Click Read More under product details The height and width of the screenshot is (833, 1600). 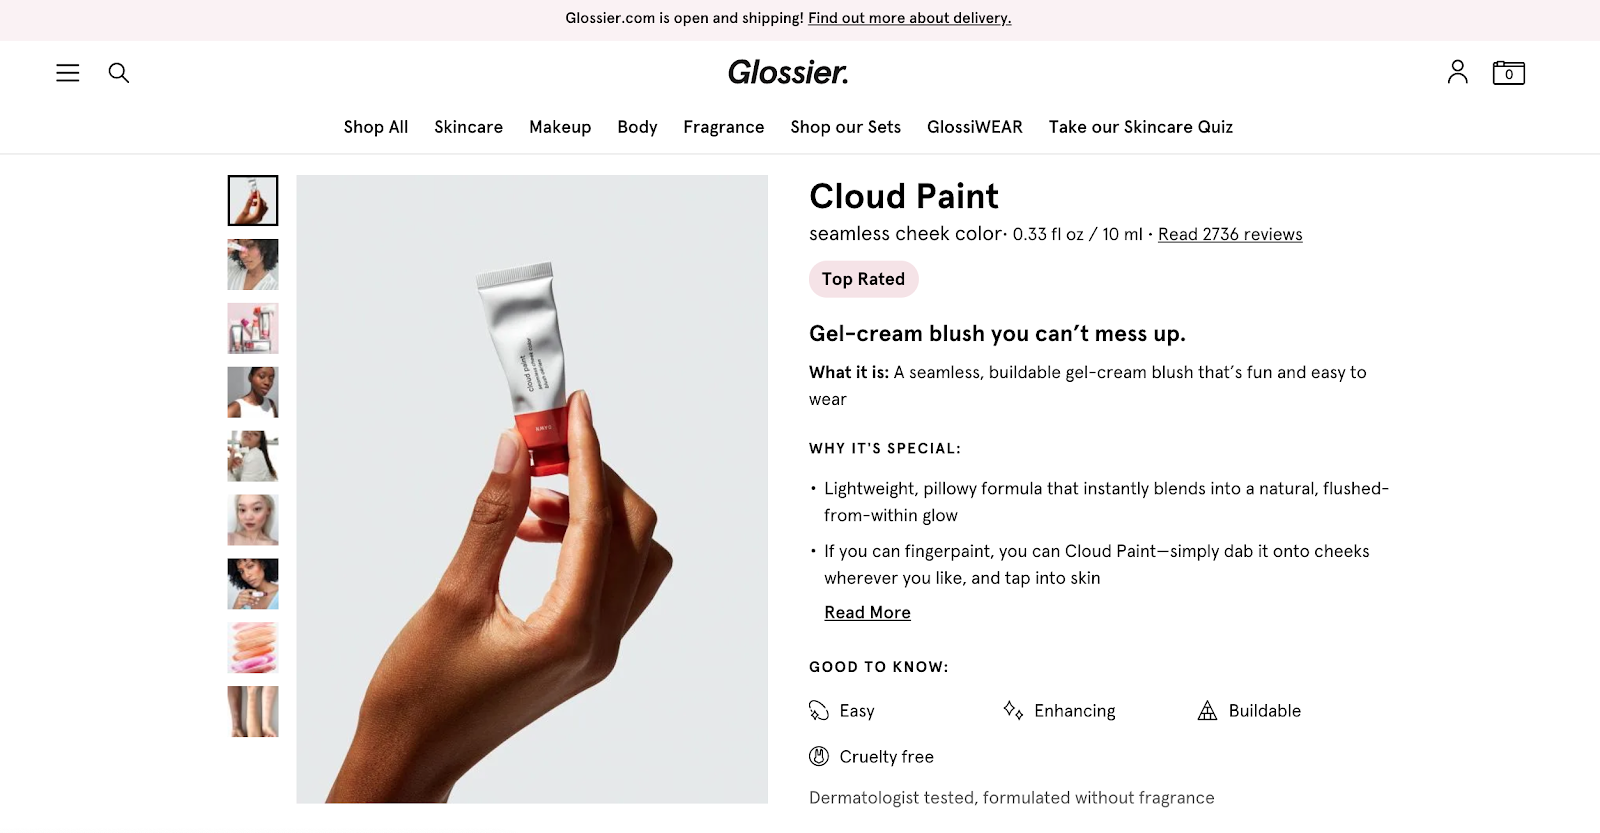point(866,611)
